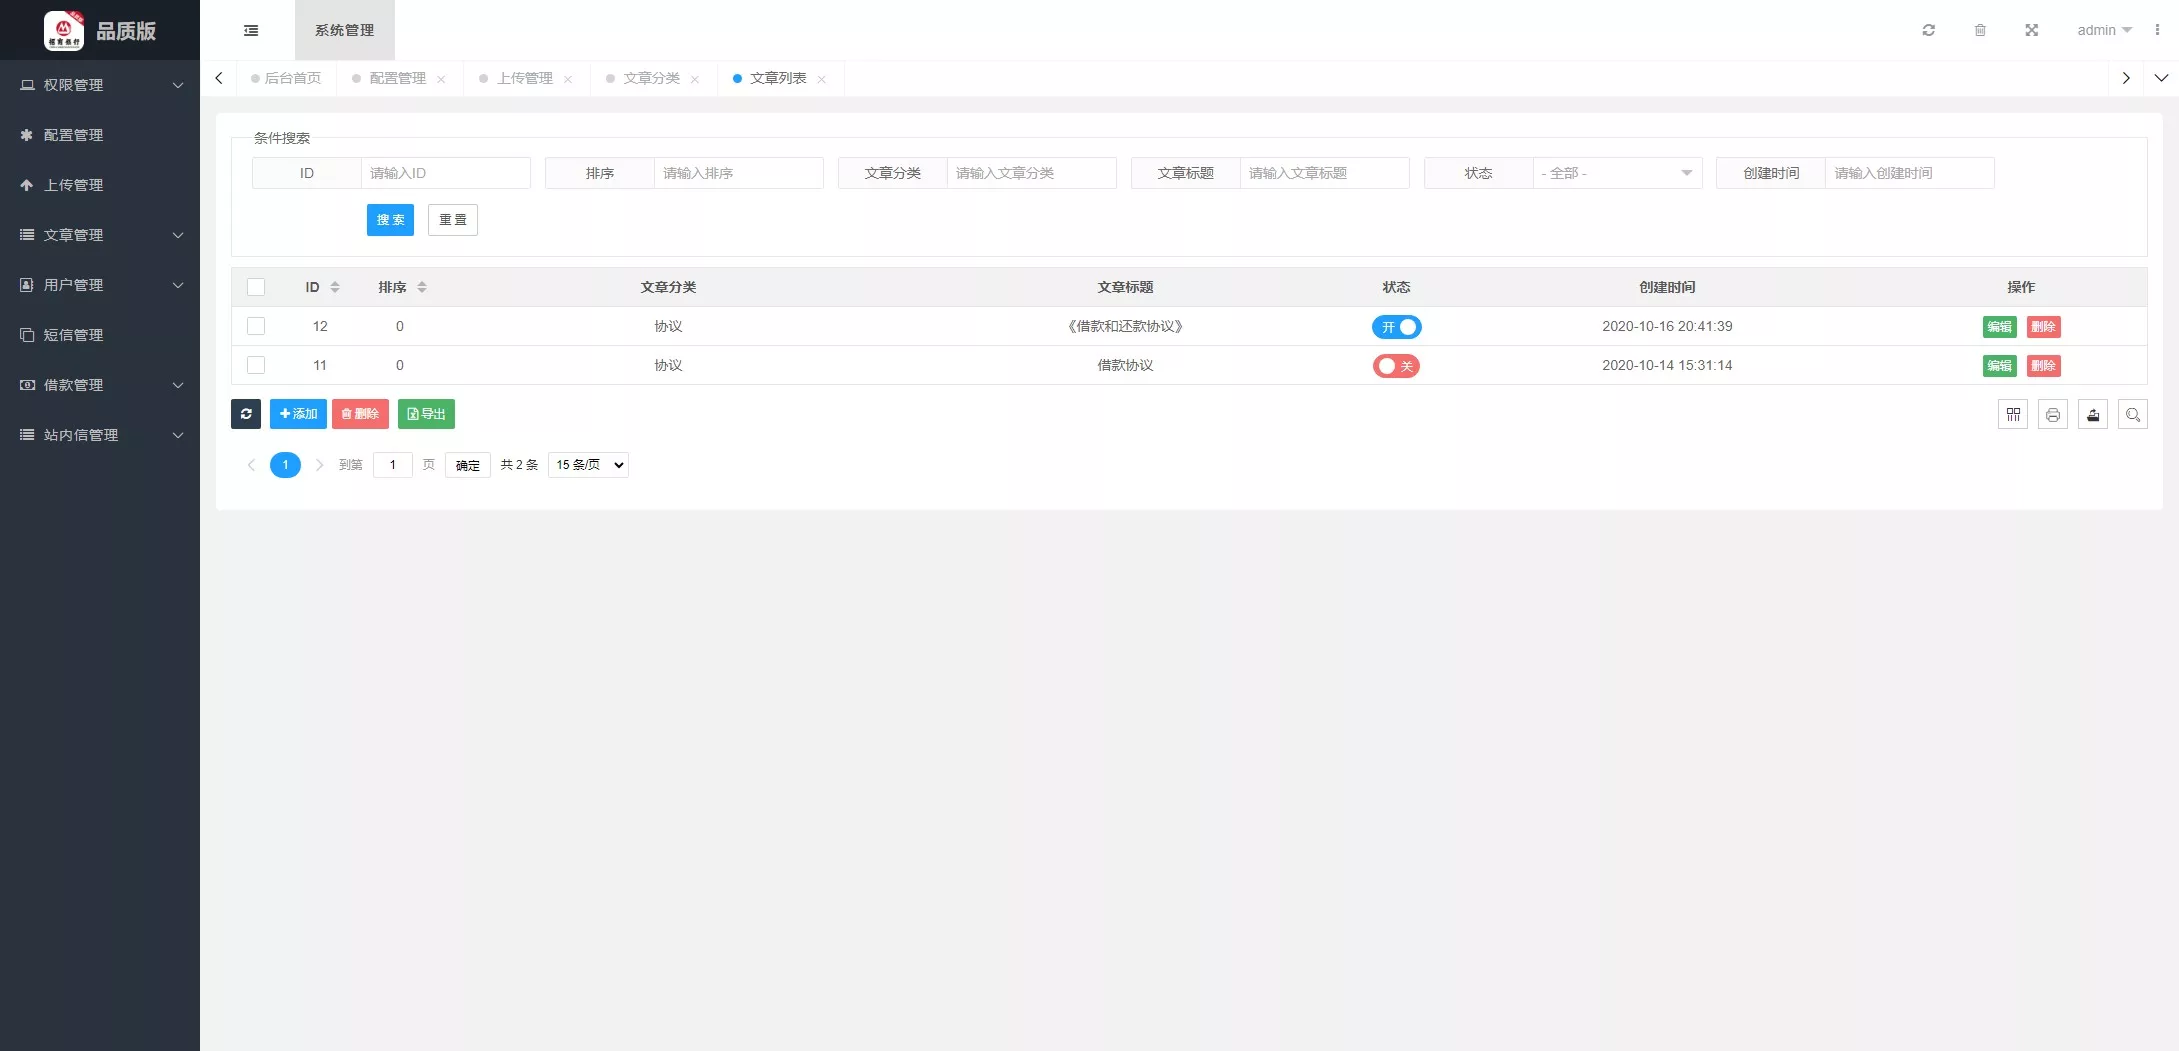Check the select-all checkbox in table header

(256, 287)
